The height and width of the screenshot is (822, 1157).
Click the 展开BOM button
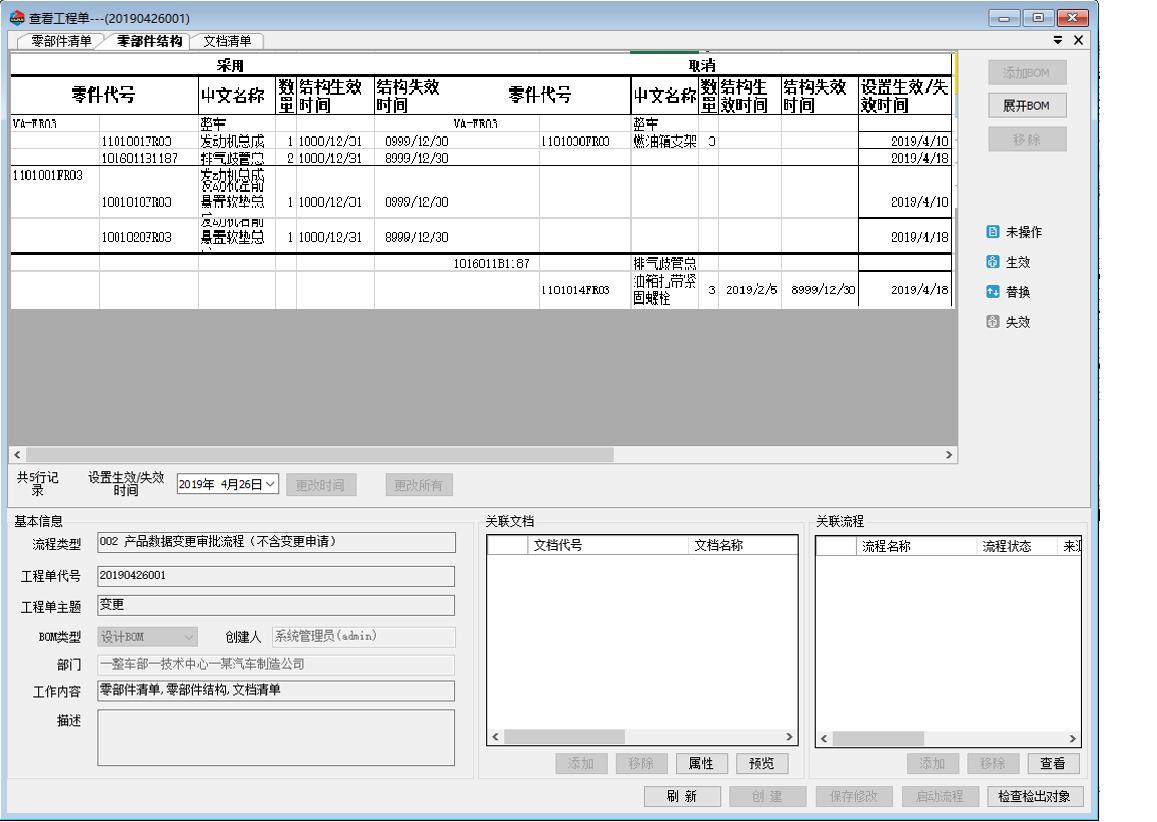pos(1026,106)
